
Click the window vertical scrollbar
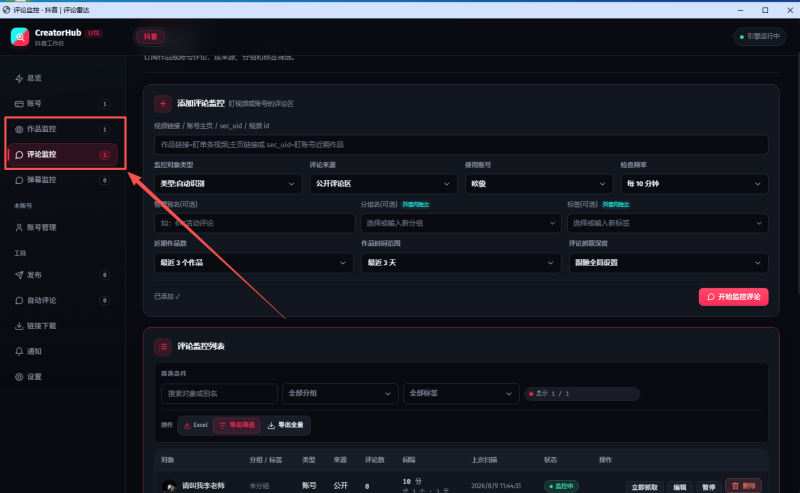[x=797, y=174]
